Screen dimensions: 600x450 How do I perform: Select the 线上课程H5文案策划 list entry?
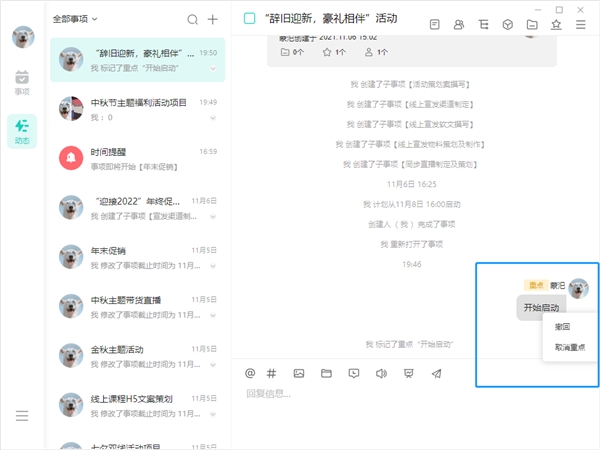click(x=138, y=406)
